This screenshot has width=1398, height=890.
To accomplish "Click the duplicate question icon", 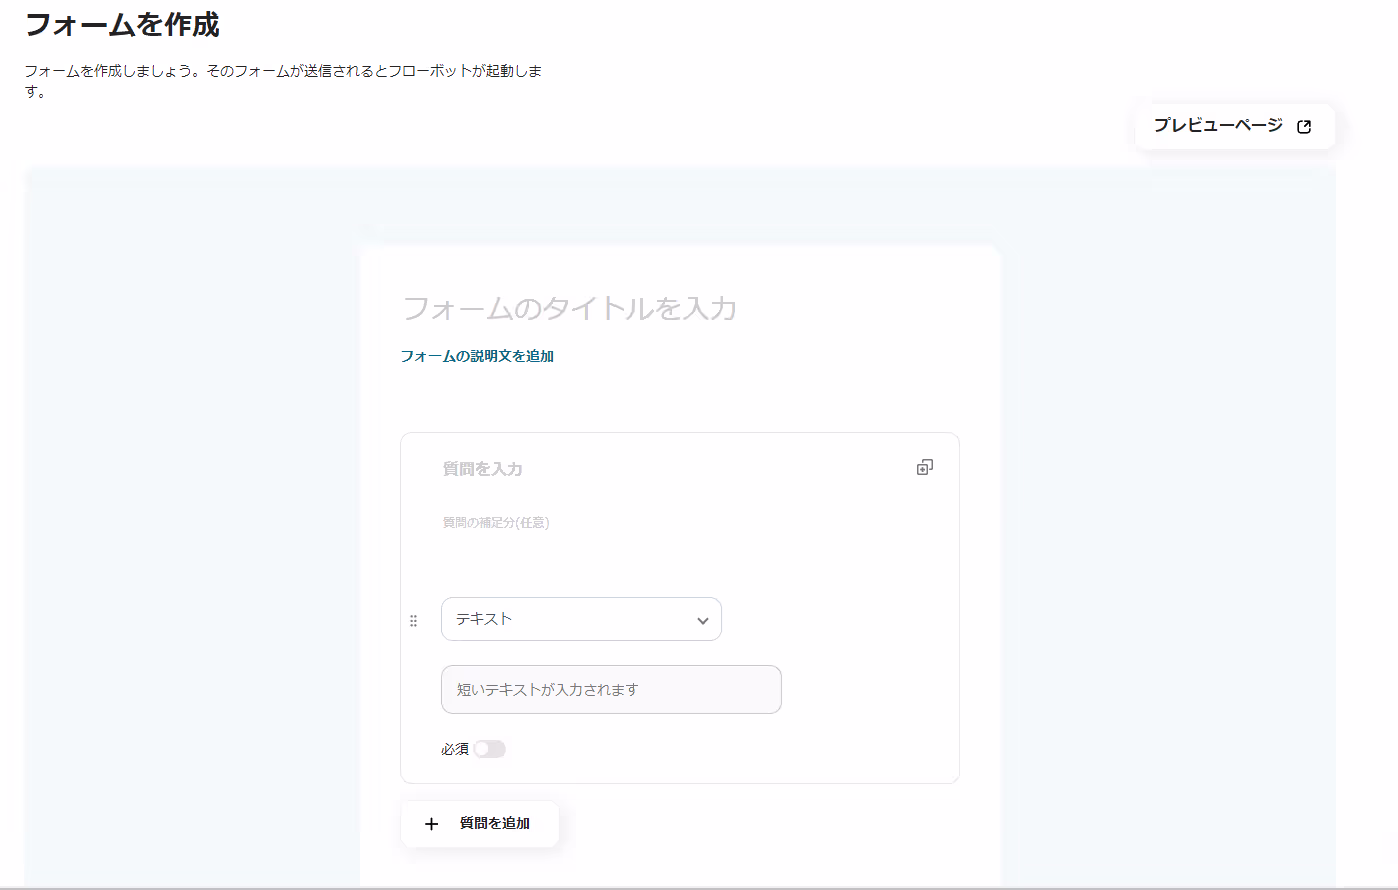I will (925, 467).
